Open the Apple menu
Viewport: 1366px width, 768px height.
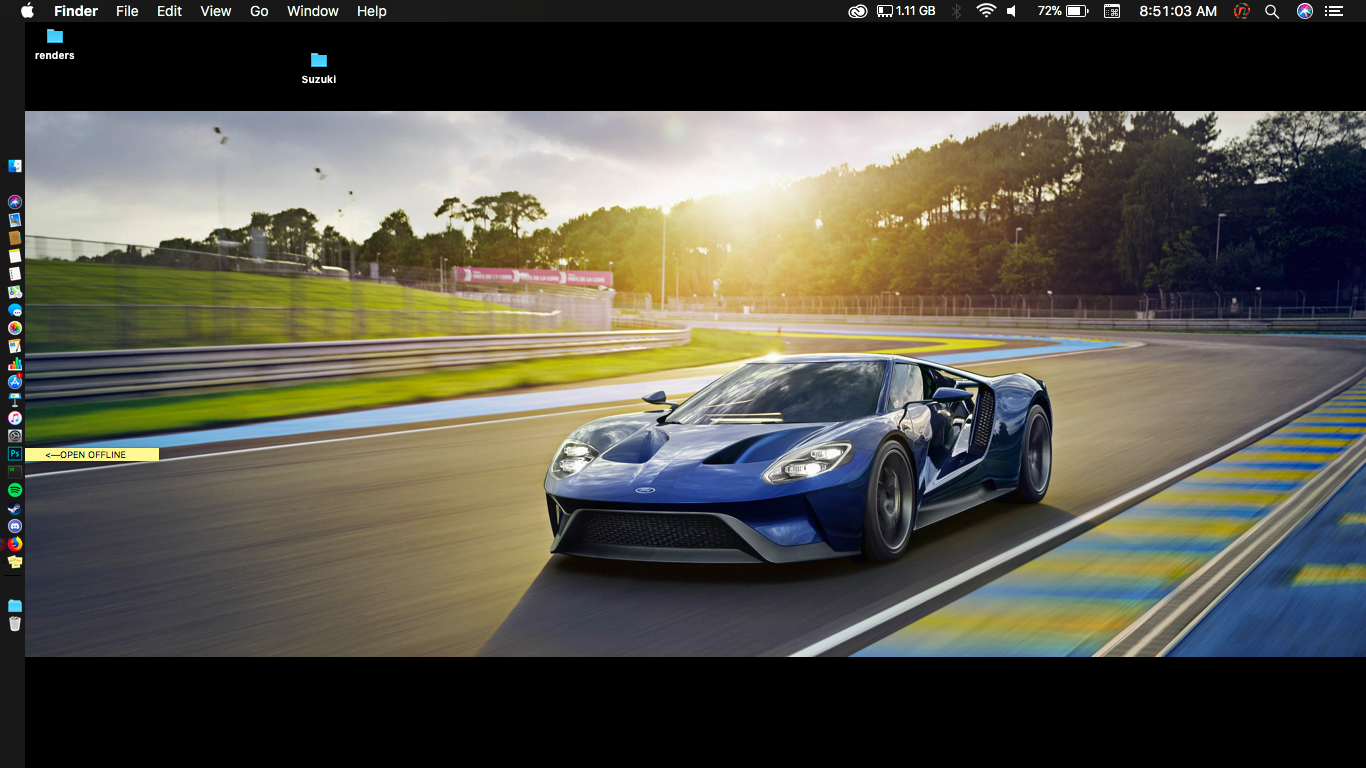27,11
